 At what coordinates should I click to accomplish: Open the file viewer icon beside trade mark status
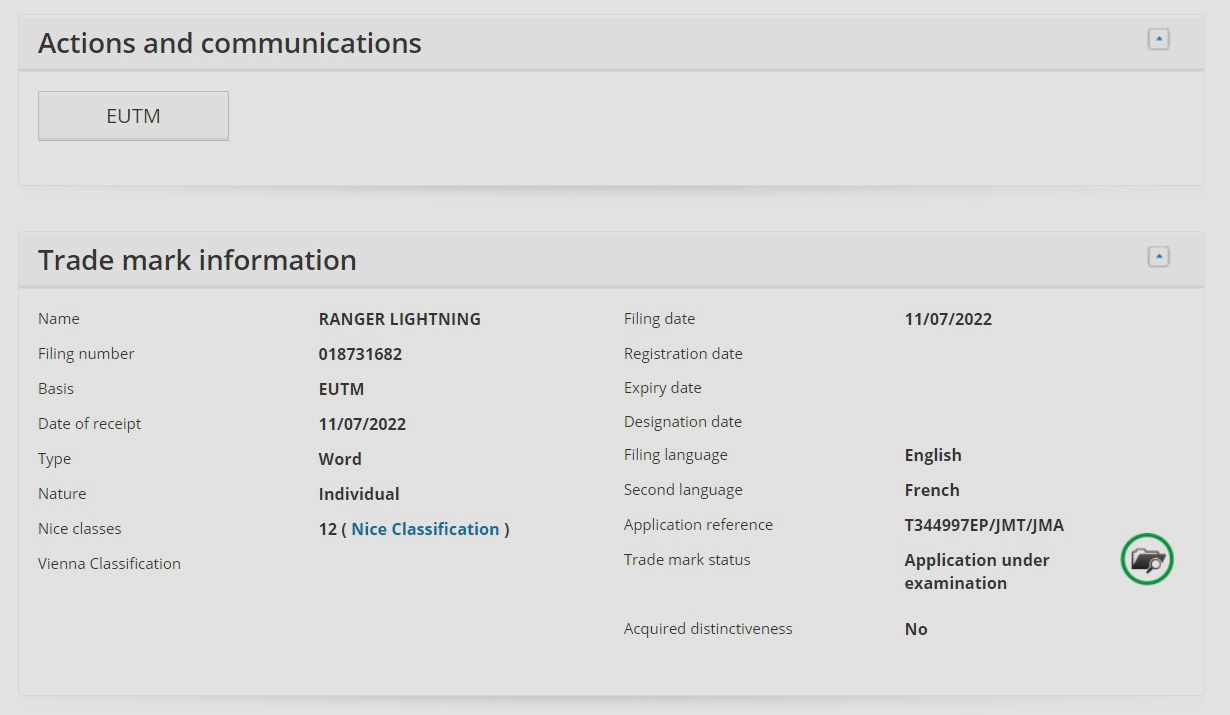coord(1147,560)
